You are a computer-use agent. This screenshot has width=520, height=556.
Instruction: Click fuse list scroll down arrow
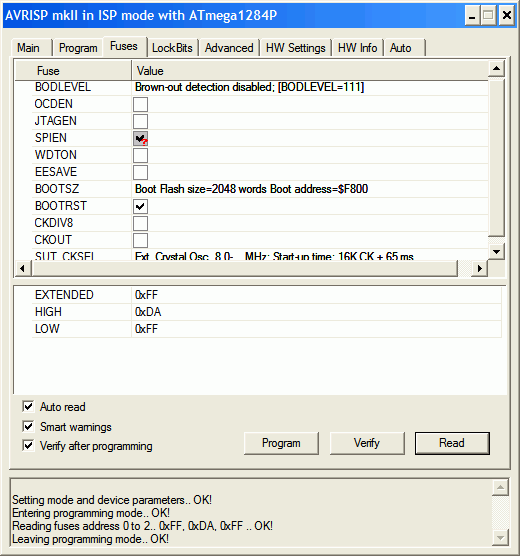point(497,252)
